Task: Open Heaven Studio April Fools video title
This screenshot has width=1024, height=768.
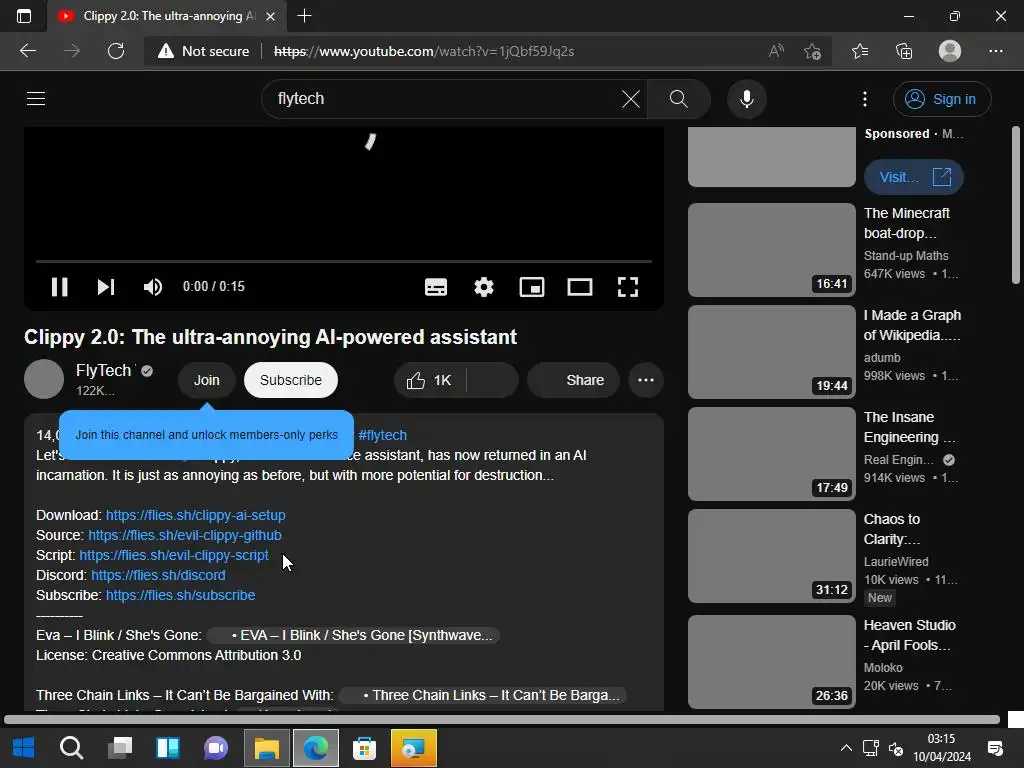Action: coord(910,635)
